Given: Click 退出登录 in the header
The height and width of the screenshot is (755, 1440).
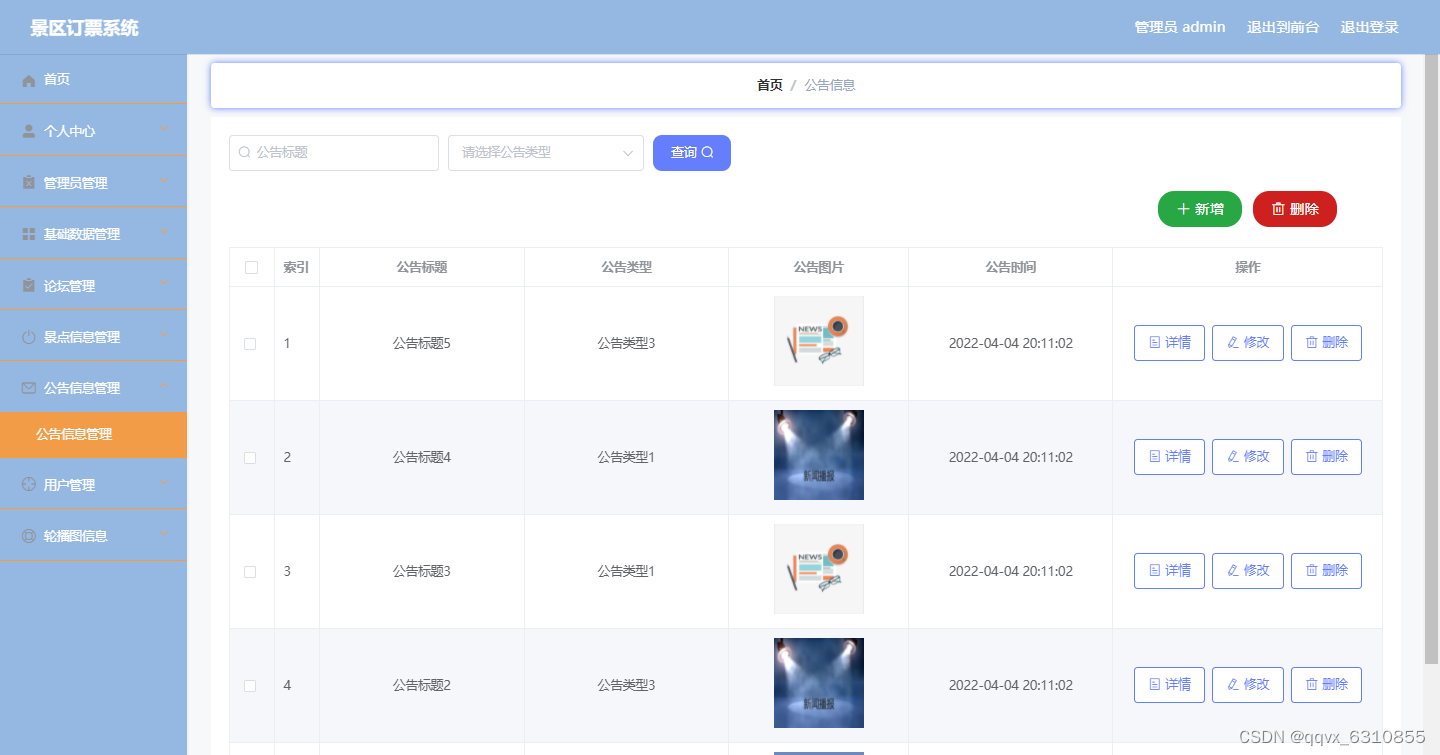Looking at the screenshot, I should click(1370, 27).
